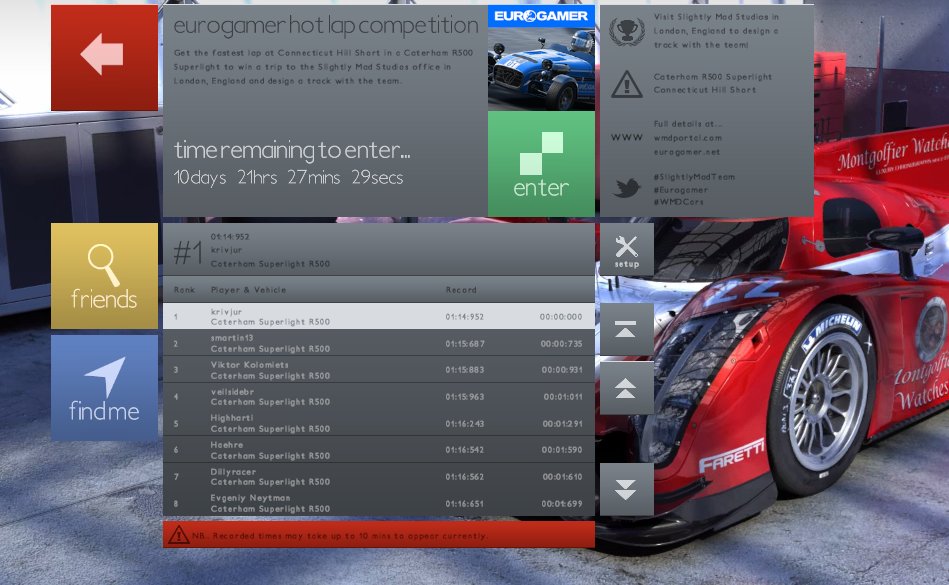
Task: Select Highharti leaderboard row
Action: (x=379, y=423)
